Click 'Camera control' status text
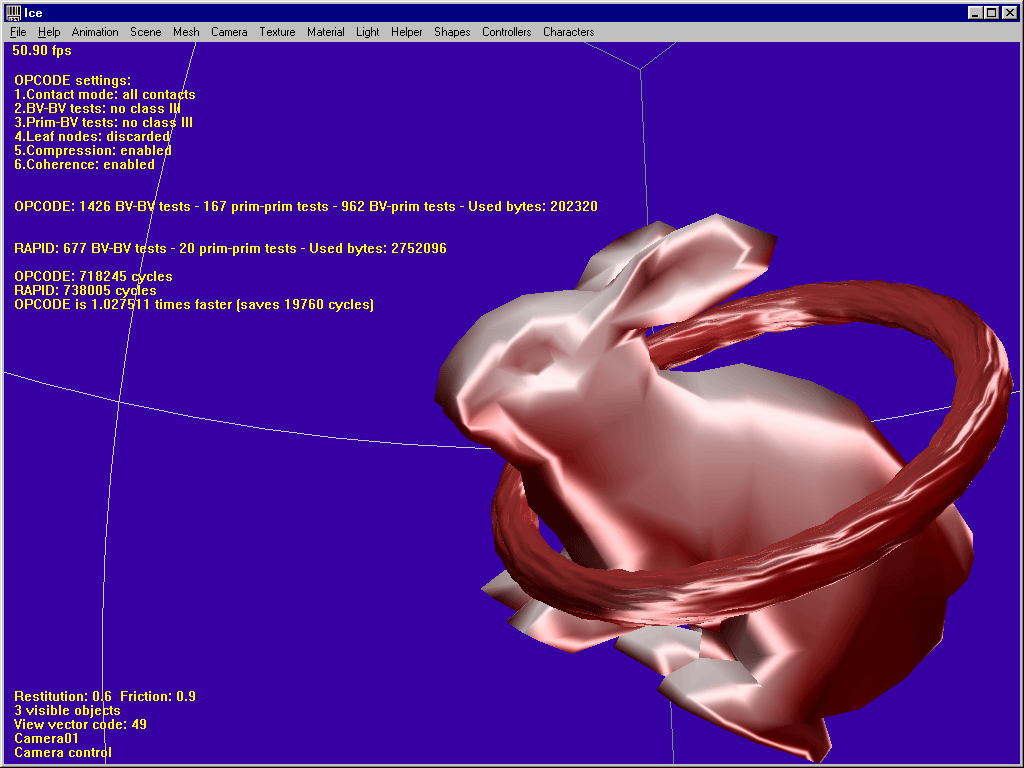The image size is (1024, 768). (x=63, y=752)
